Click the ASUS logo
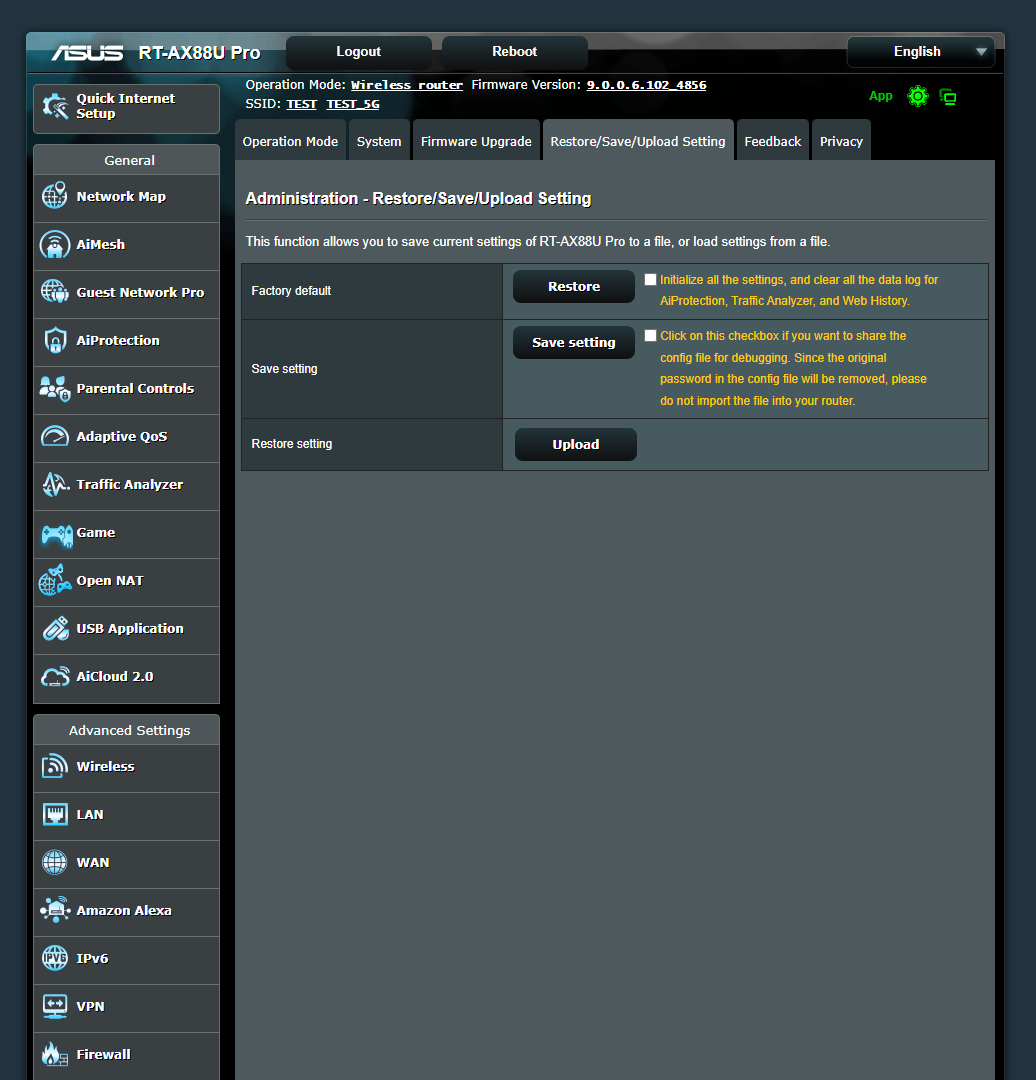The width and height of the screenshot is (1036, 1080). point(87,53)
